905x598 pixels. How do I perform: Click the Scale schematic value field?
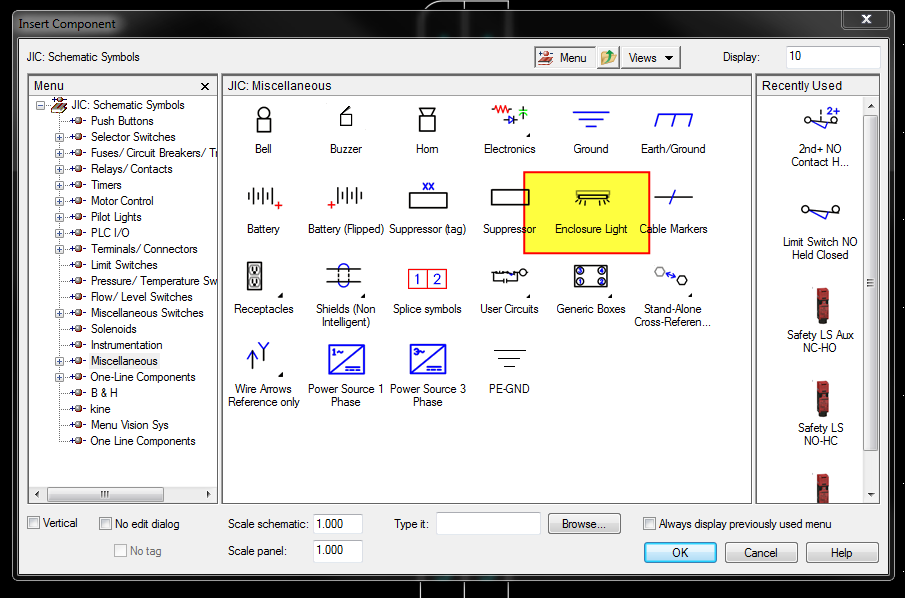click(338, 524)
